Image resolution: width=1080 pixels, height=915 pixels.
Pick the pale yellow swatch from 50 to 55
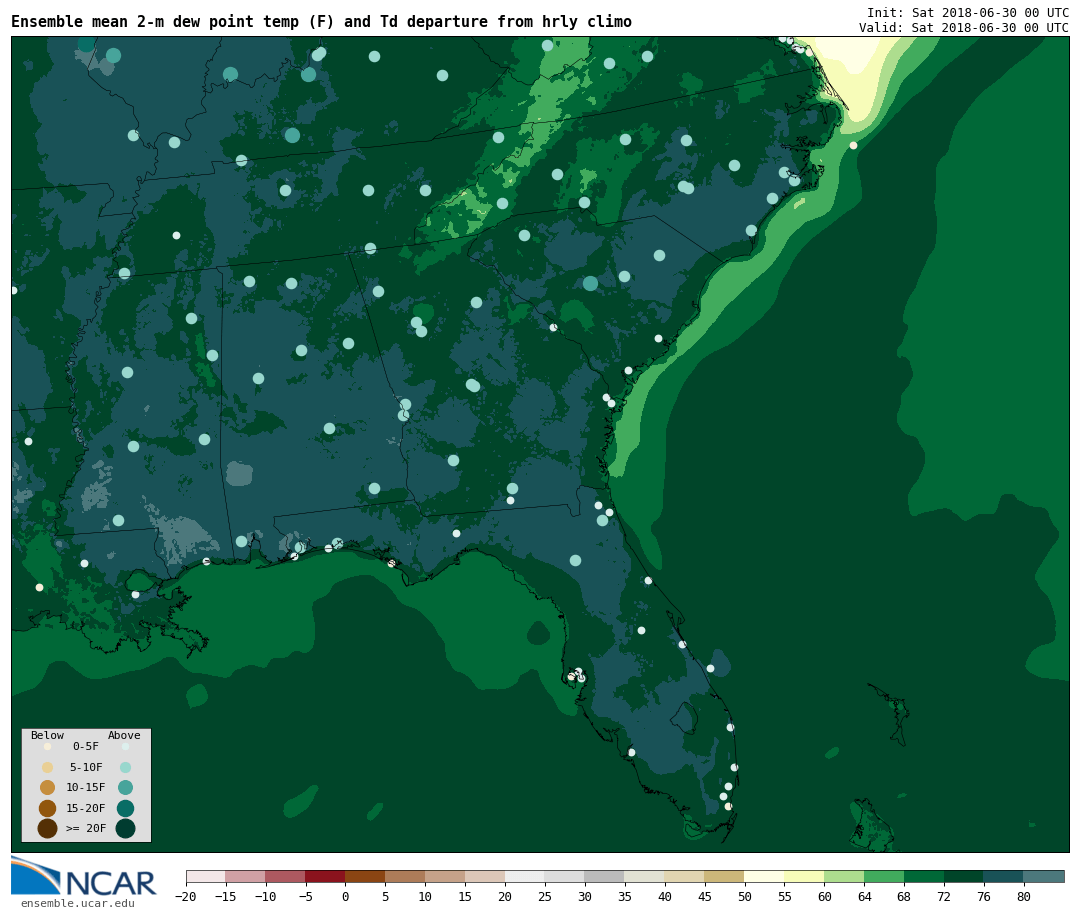click(x=765, y=876)
